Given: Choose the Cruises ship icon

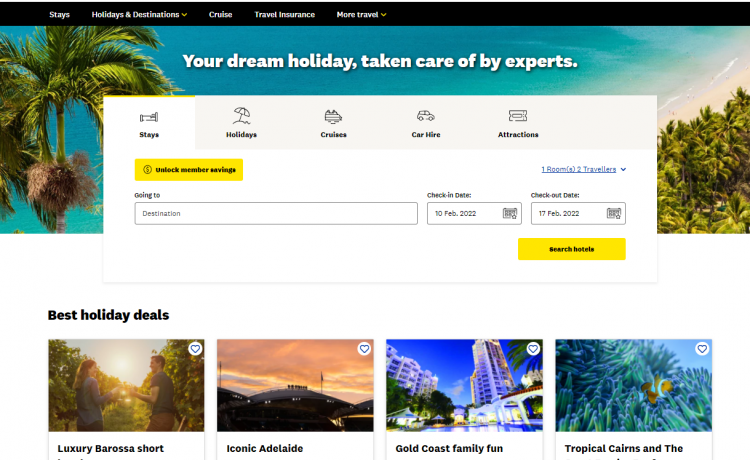Looking at the screenshot, I should tap(333, 116).
